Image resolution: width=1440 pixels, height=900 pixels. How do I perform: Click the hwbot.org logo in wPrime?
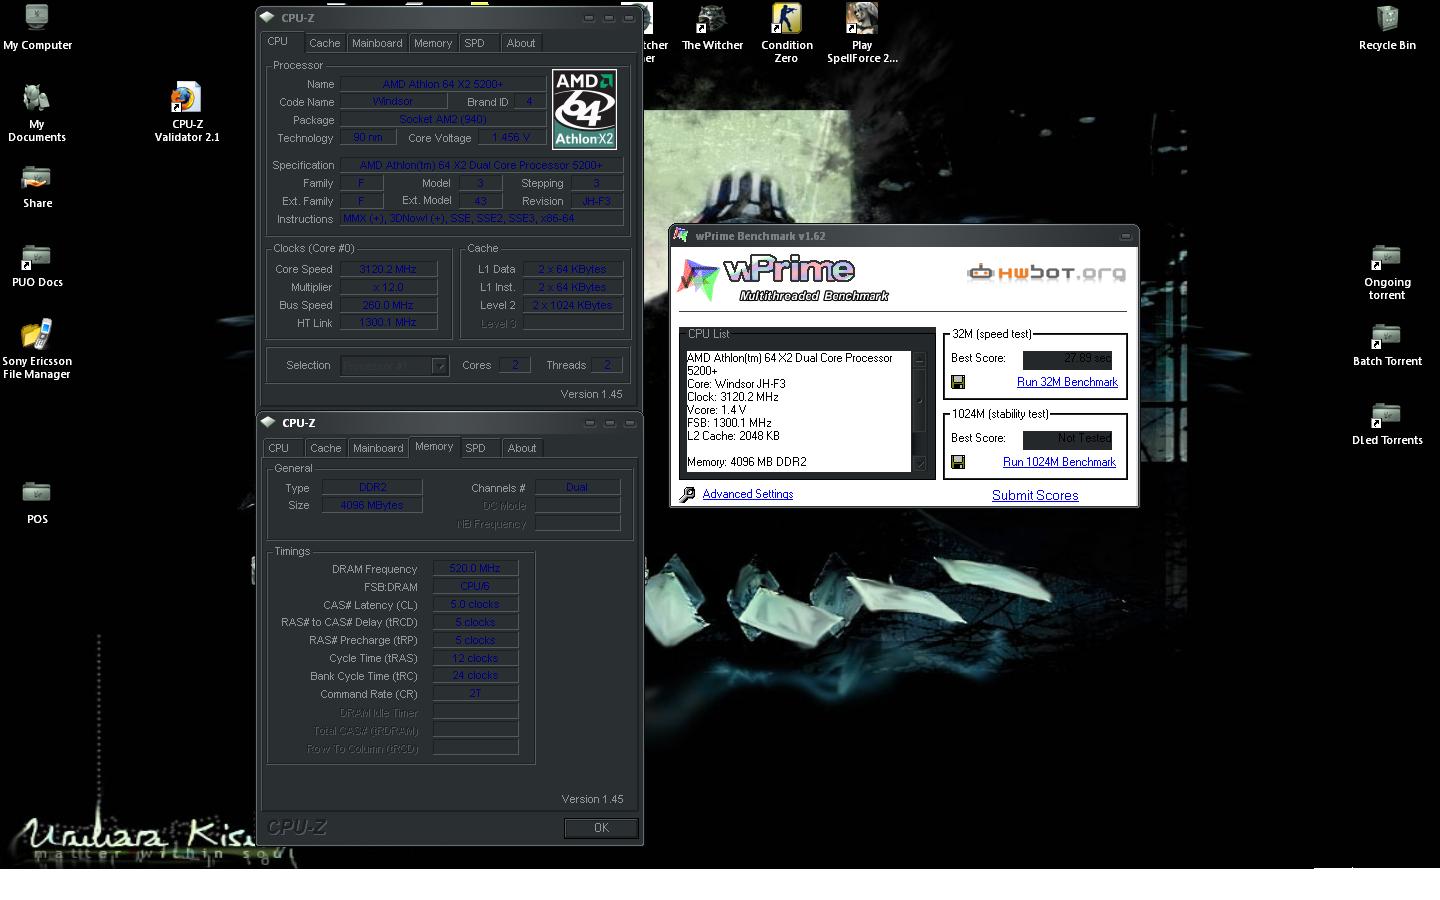[1046, 272]
